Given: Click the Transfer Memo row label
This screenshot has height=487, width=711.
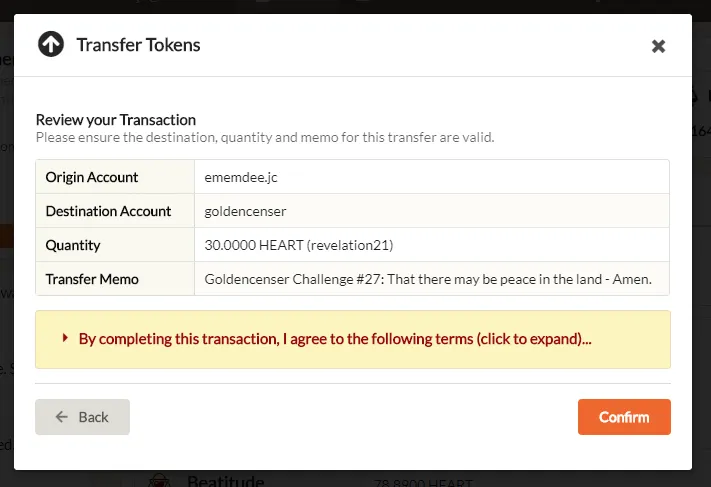Looking at the screenshot, I should click(x=92, y=279).
